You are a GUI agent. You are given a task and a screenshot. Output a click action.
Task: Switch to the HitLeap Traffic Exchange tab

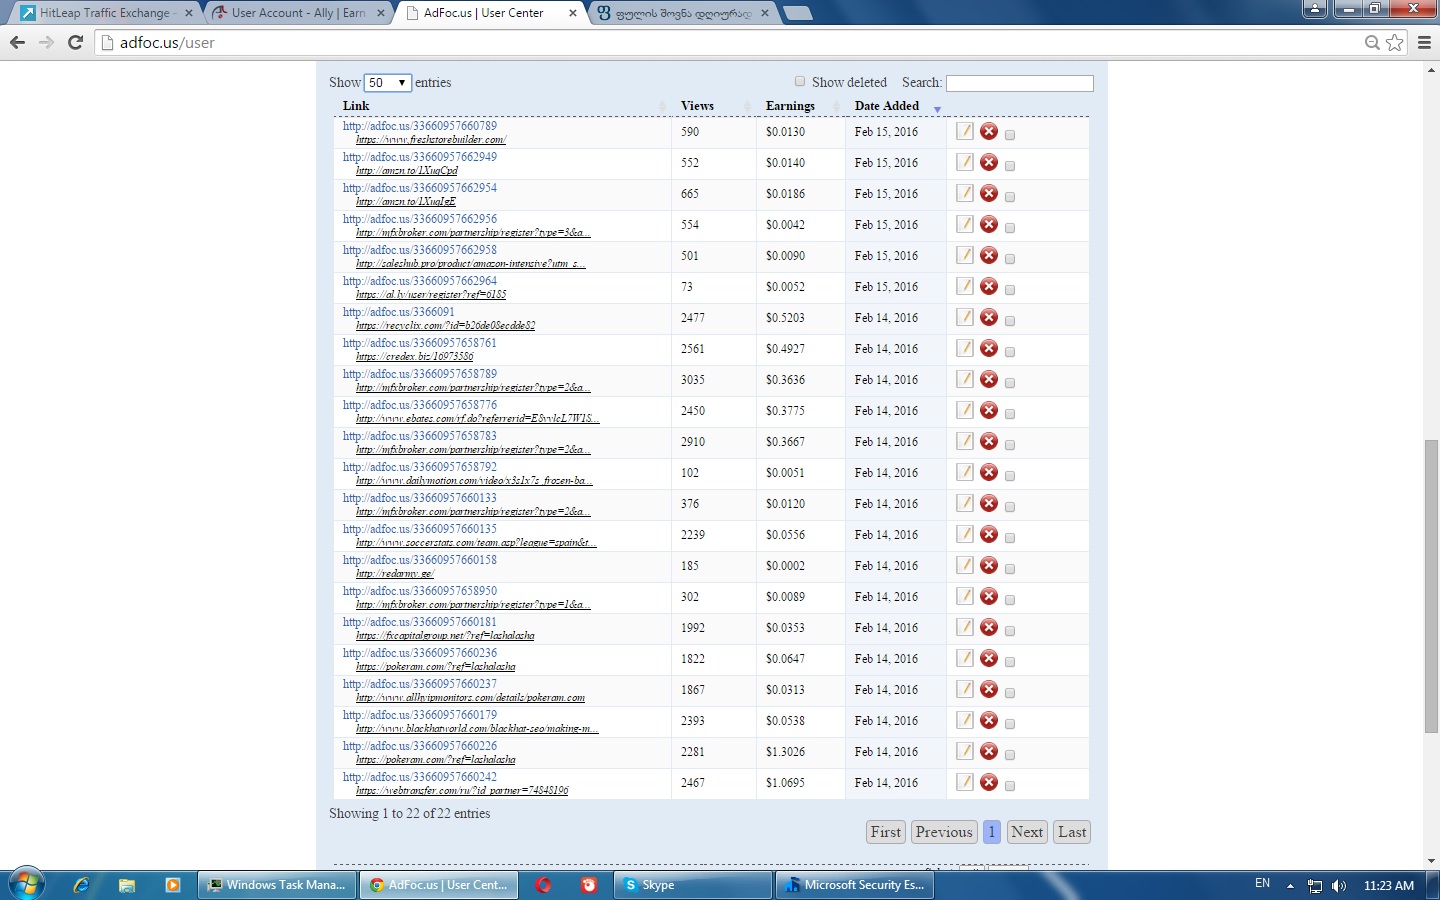106,13
